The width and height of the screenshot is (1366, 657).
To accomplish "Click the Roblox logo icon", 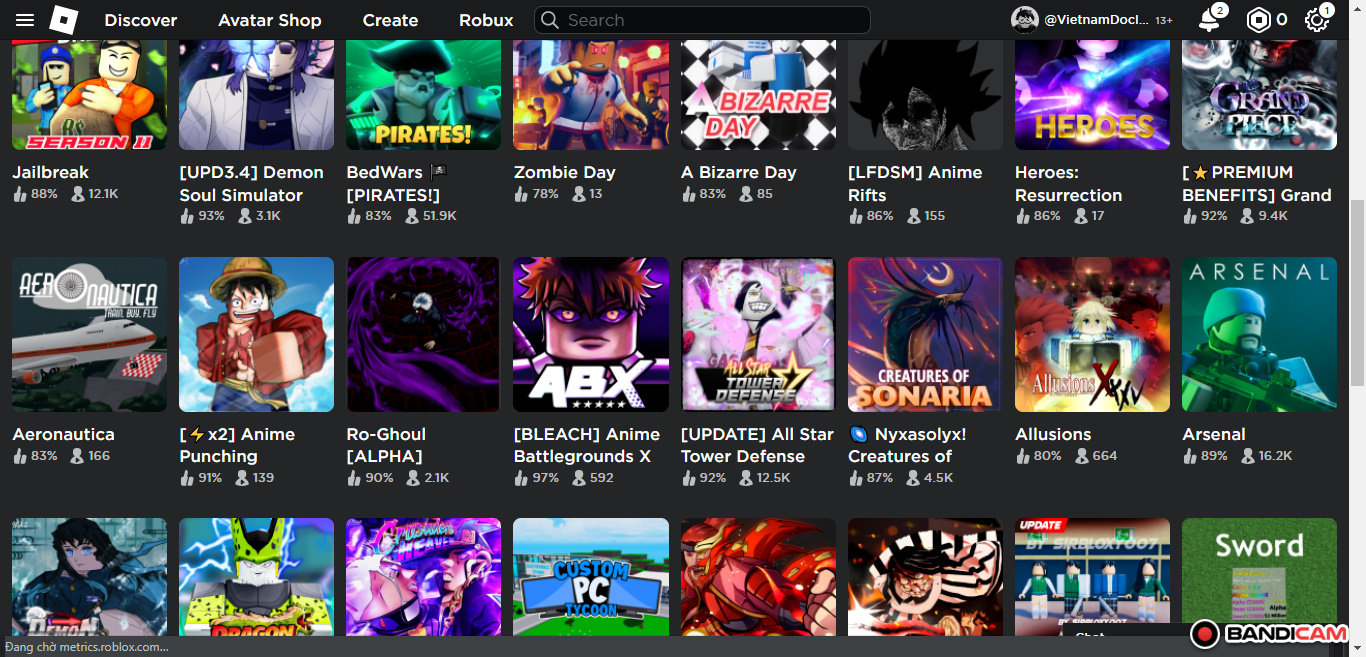I will tap(64, 20).
